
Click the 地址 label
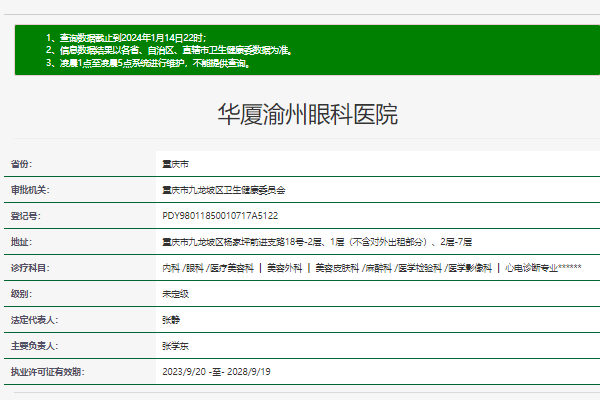[x=21, y=242]
